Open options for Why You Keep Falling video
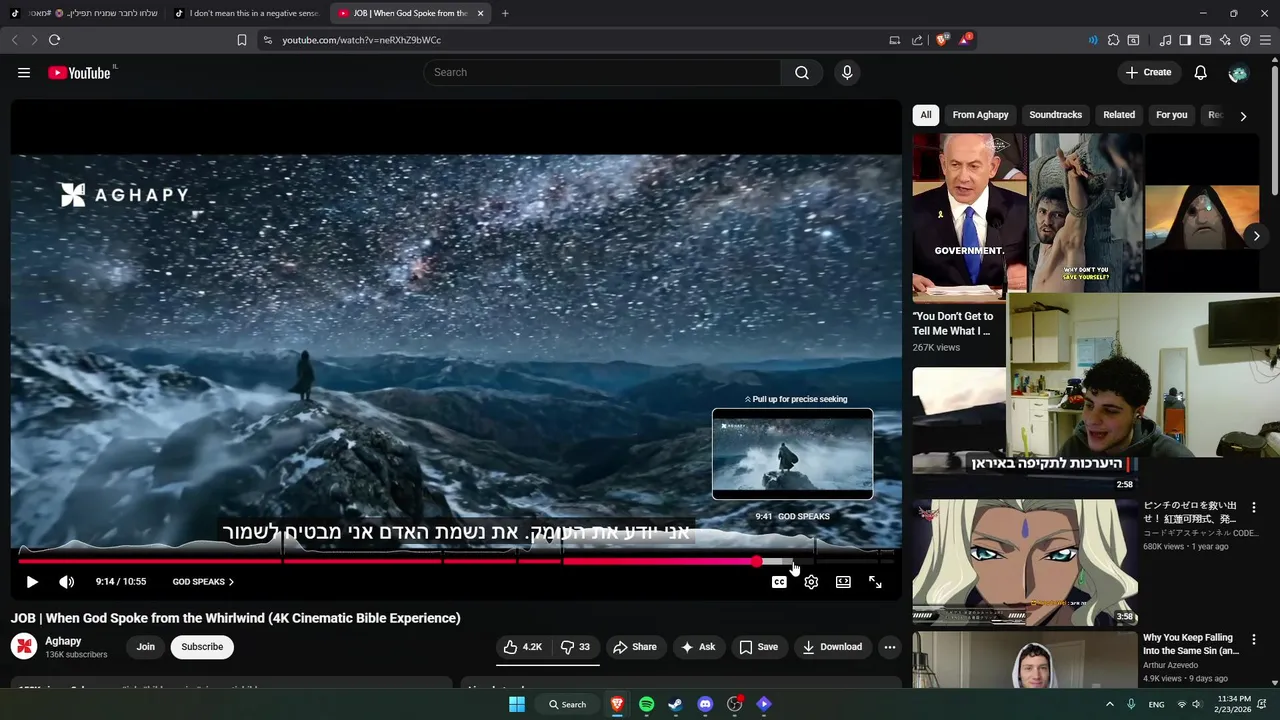Viewport: 1280px width, 720px height. (x=1253, y=640)
